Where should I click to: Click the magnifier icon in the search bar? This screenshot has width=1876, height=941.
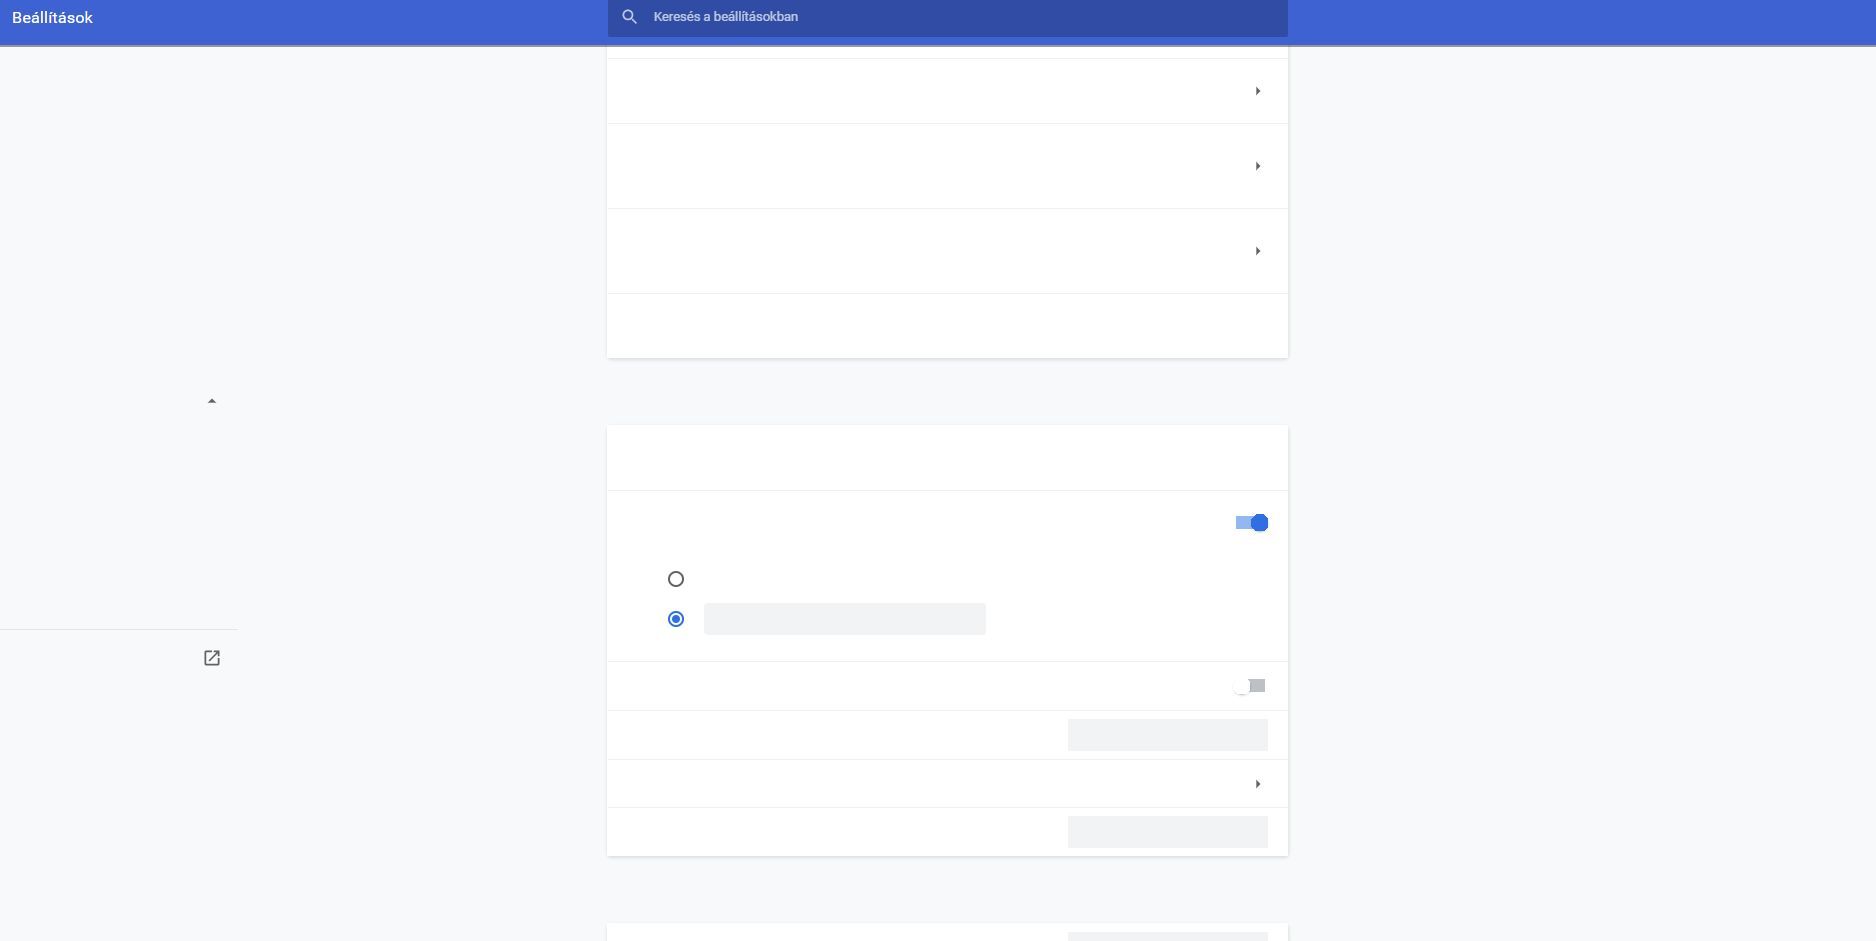click(x=629, y=17)
